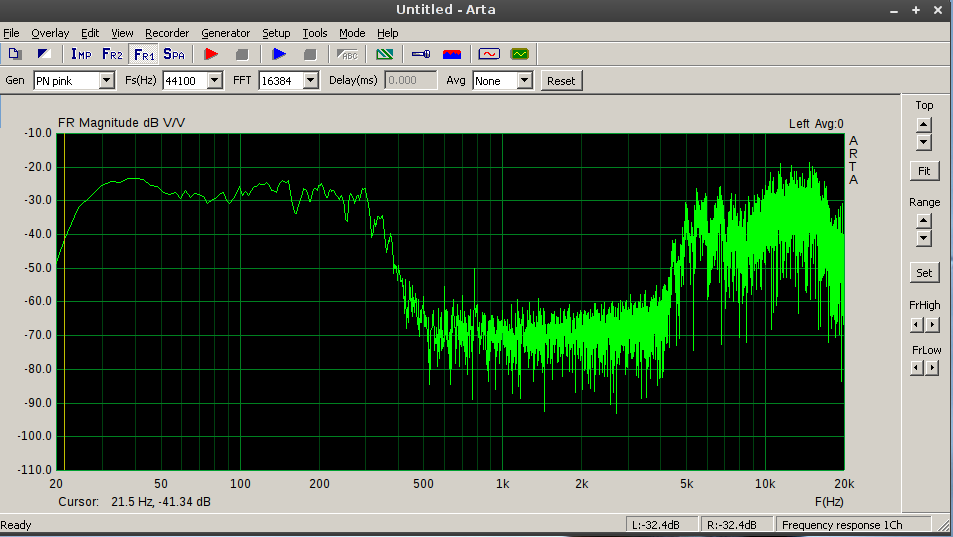Open the Edit menu

[90, 33]
